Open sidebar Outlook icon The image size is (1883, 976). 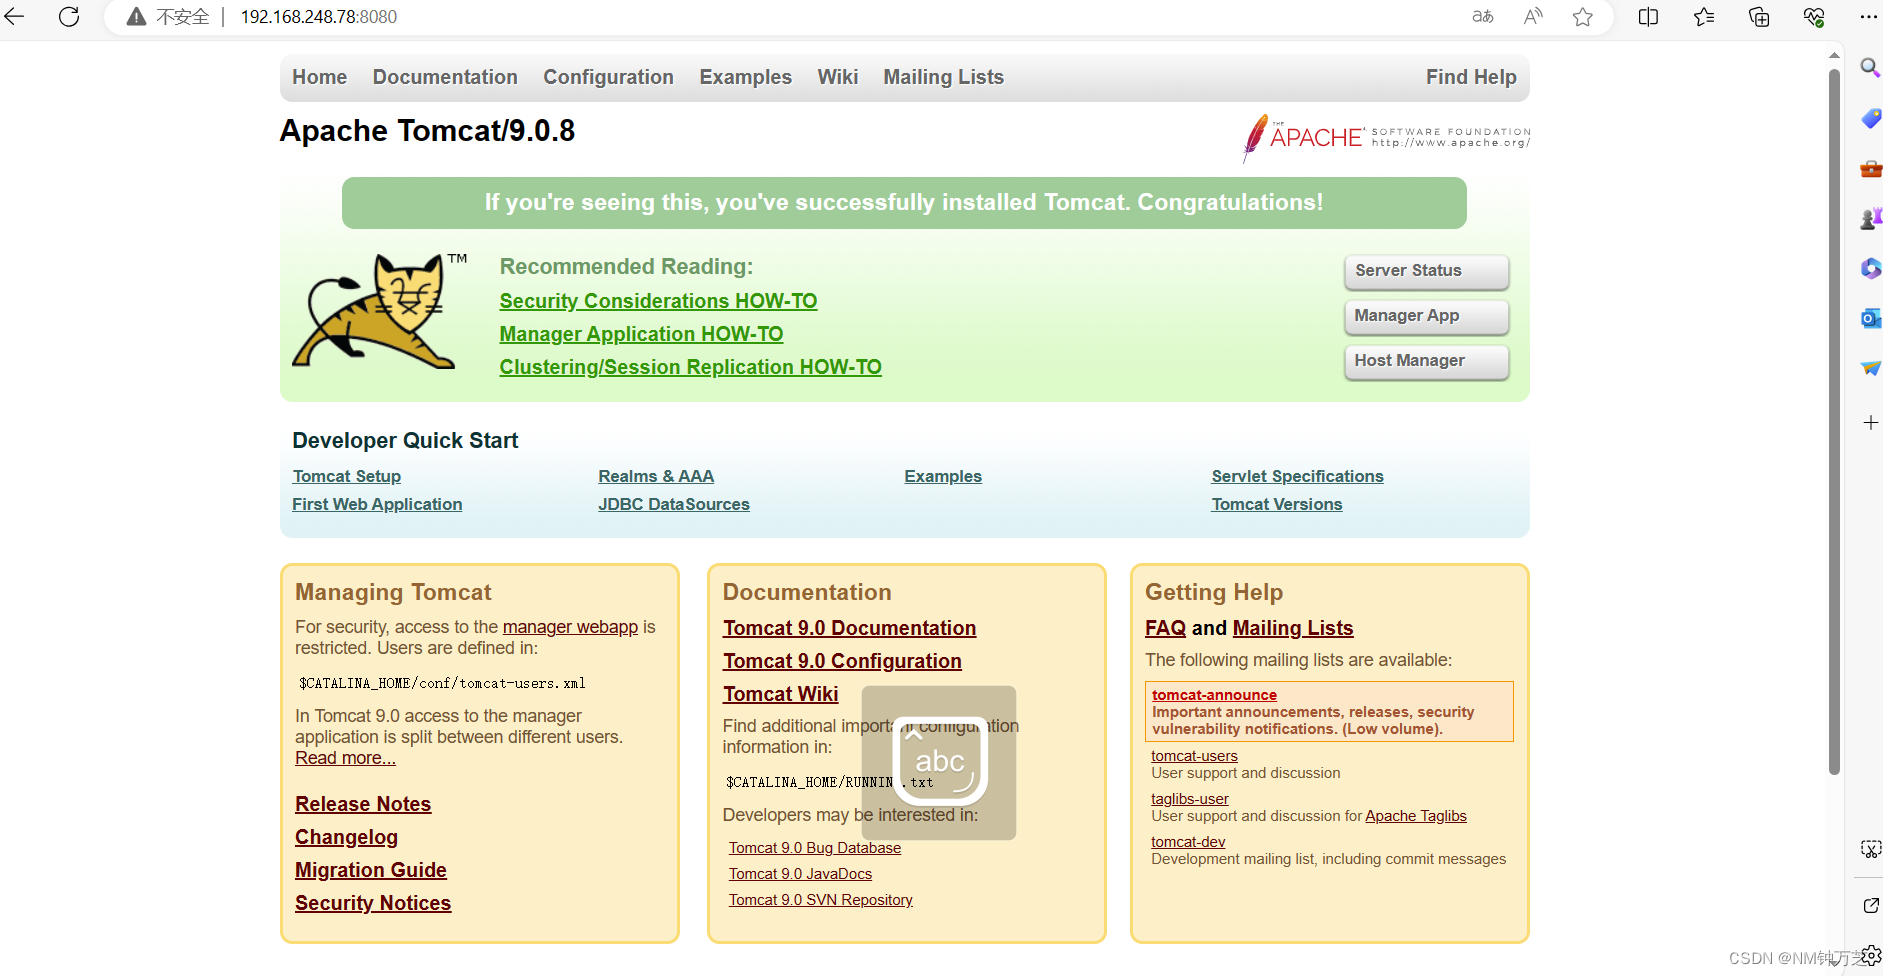(1870, 318)
